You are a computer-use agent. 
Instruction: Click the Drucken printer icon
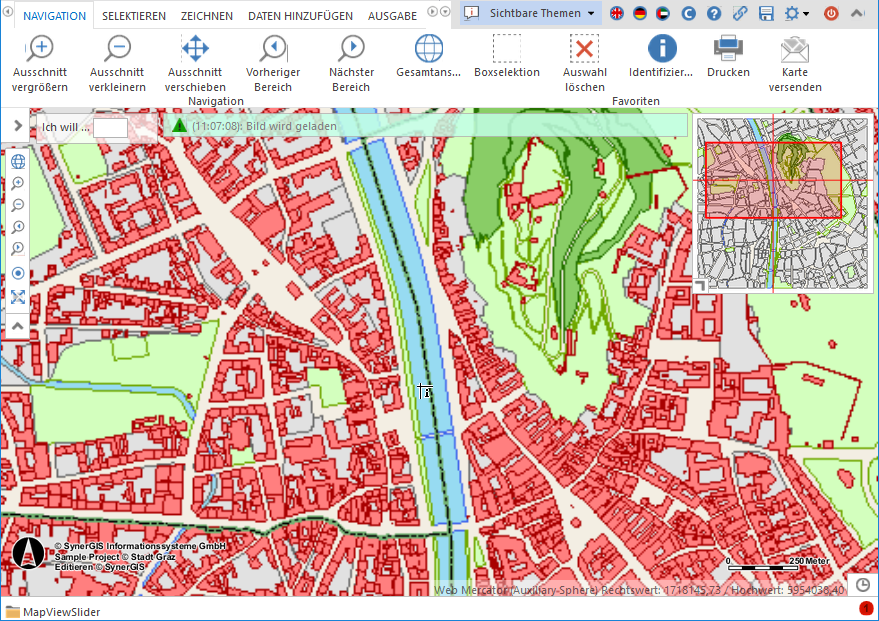click(727, 48)
